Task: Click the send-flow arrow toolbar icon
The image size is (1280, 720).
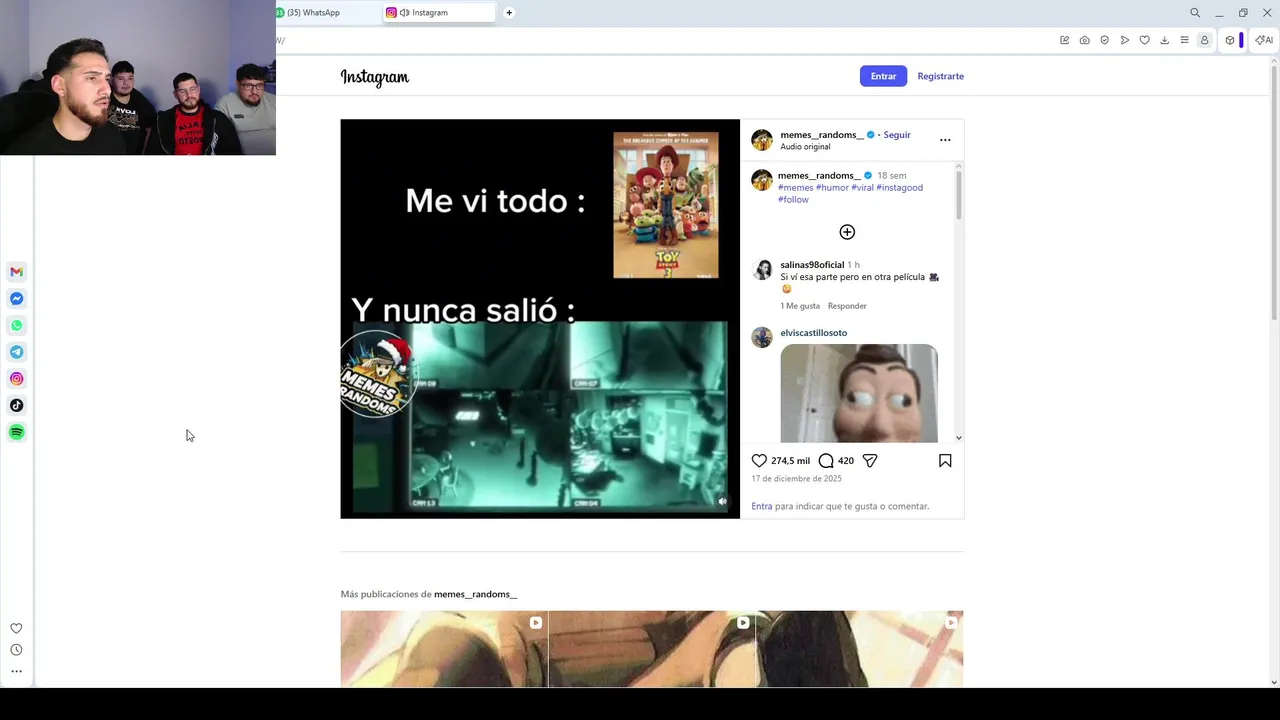Action: click(x=1124, y=40)
